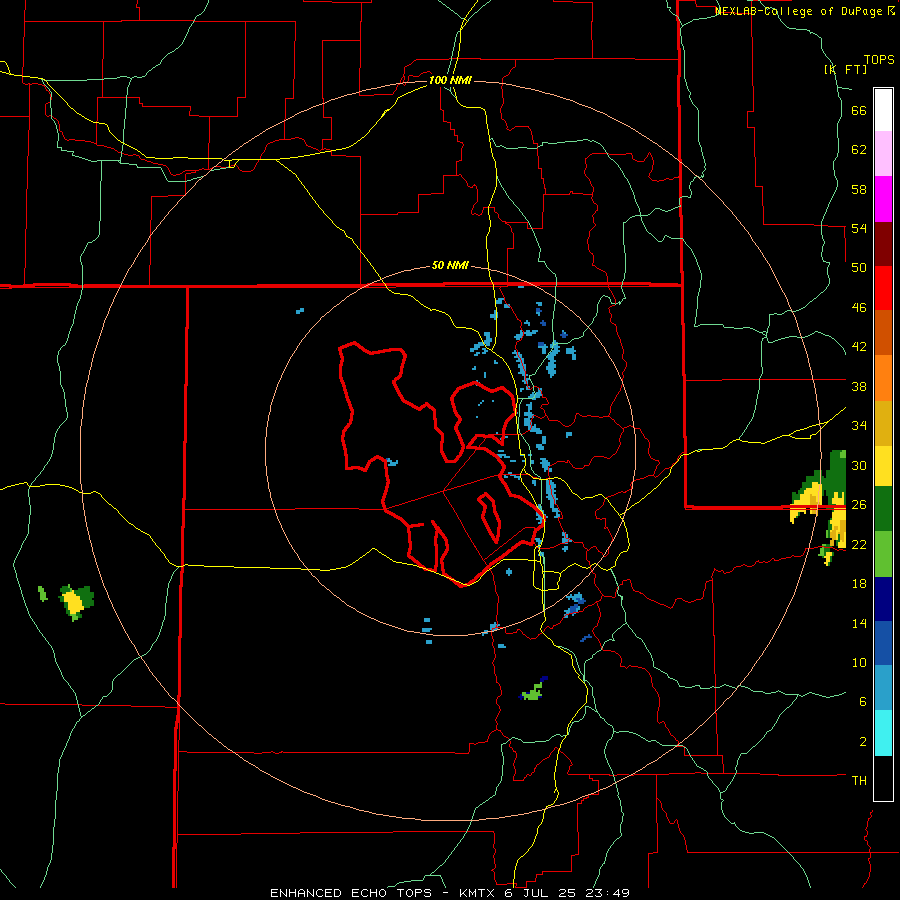This screenshot has height=900, width=900.
Task: Click the 100 NMI range ring label
Action: 450,80
